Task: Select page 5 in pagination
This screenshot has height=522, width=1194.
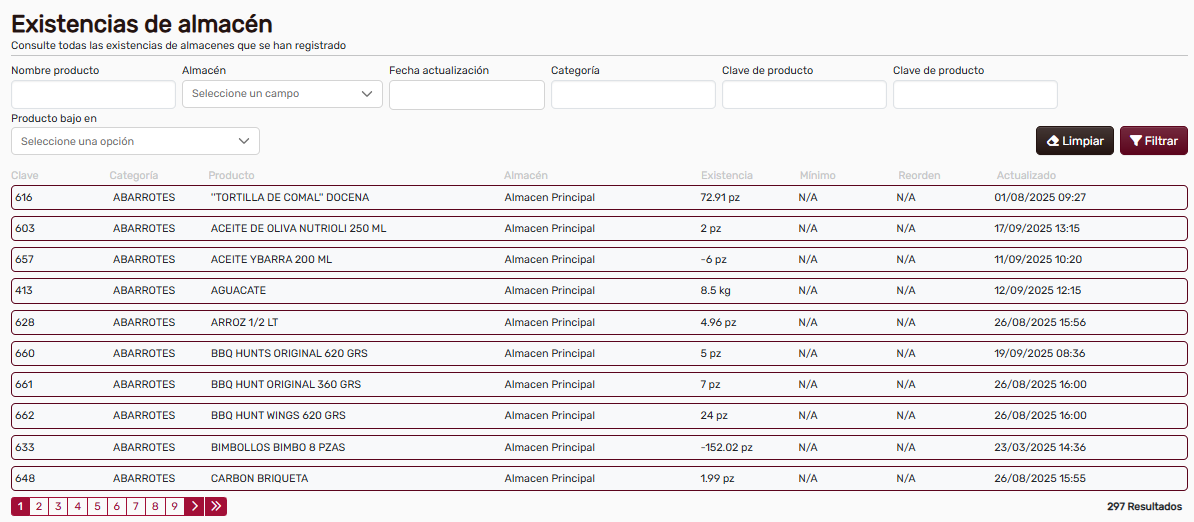Action: pos(97,507)
